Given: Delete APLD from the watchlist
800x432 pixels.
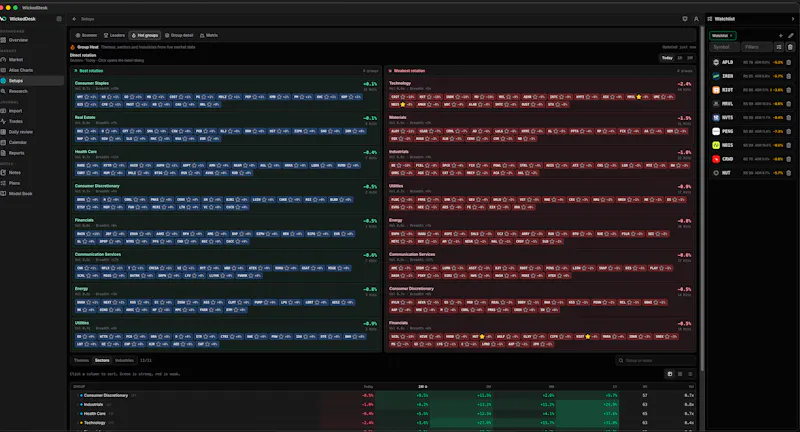Looking at the screenshot, I should coord(789,62).
